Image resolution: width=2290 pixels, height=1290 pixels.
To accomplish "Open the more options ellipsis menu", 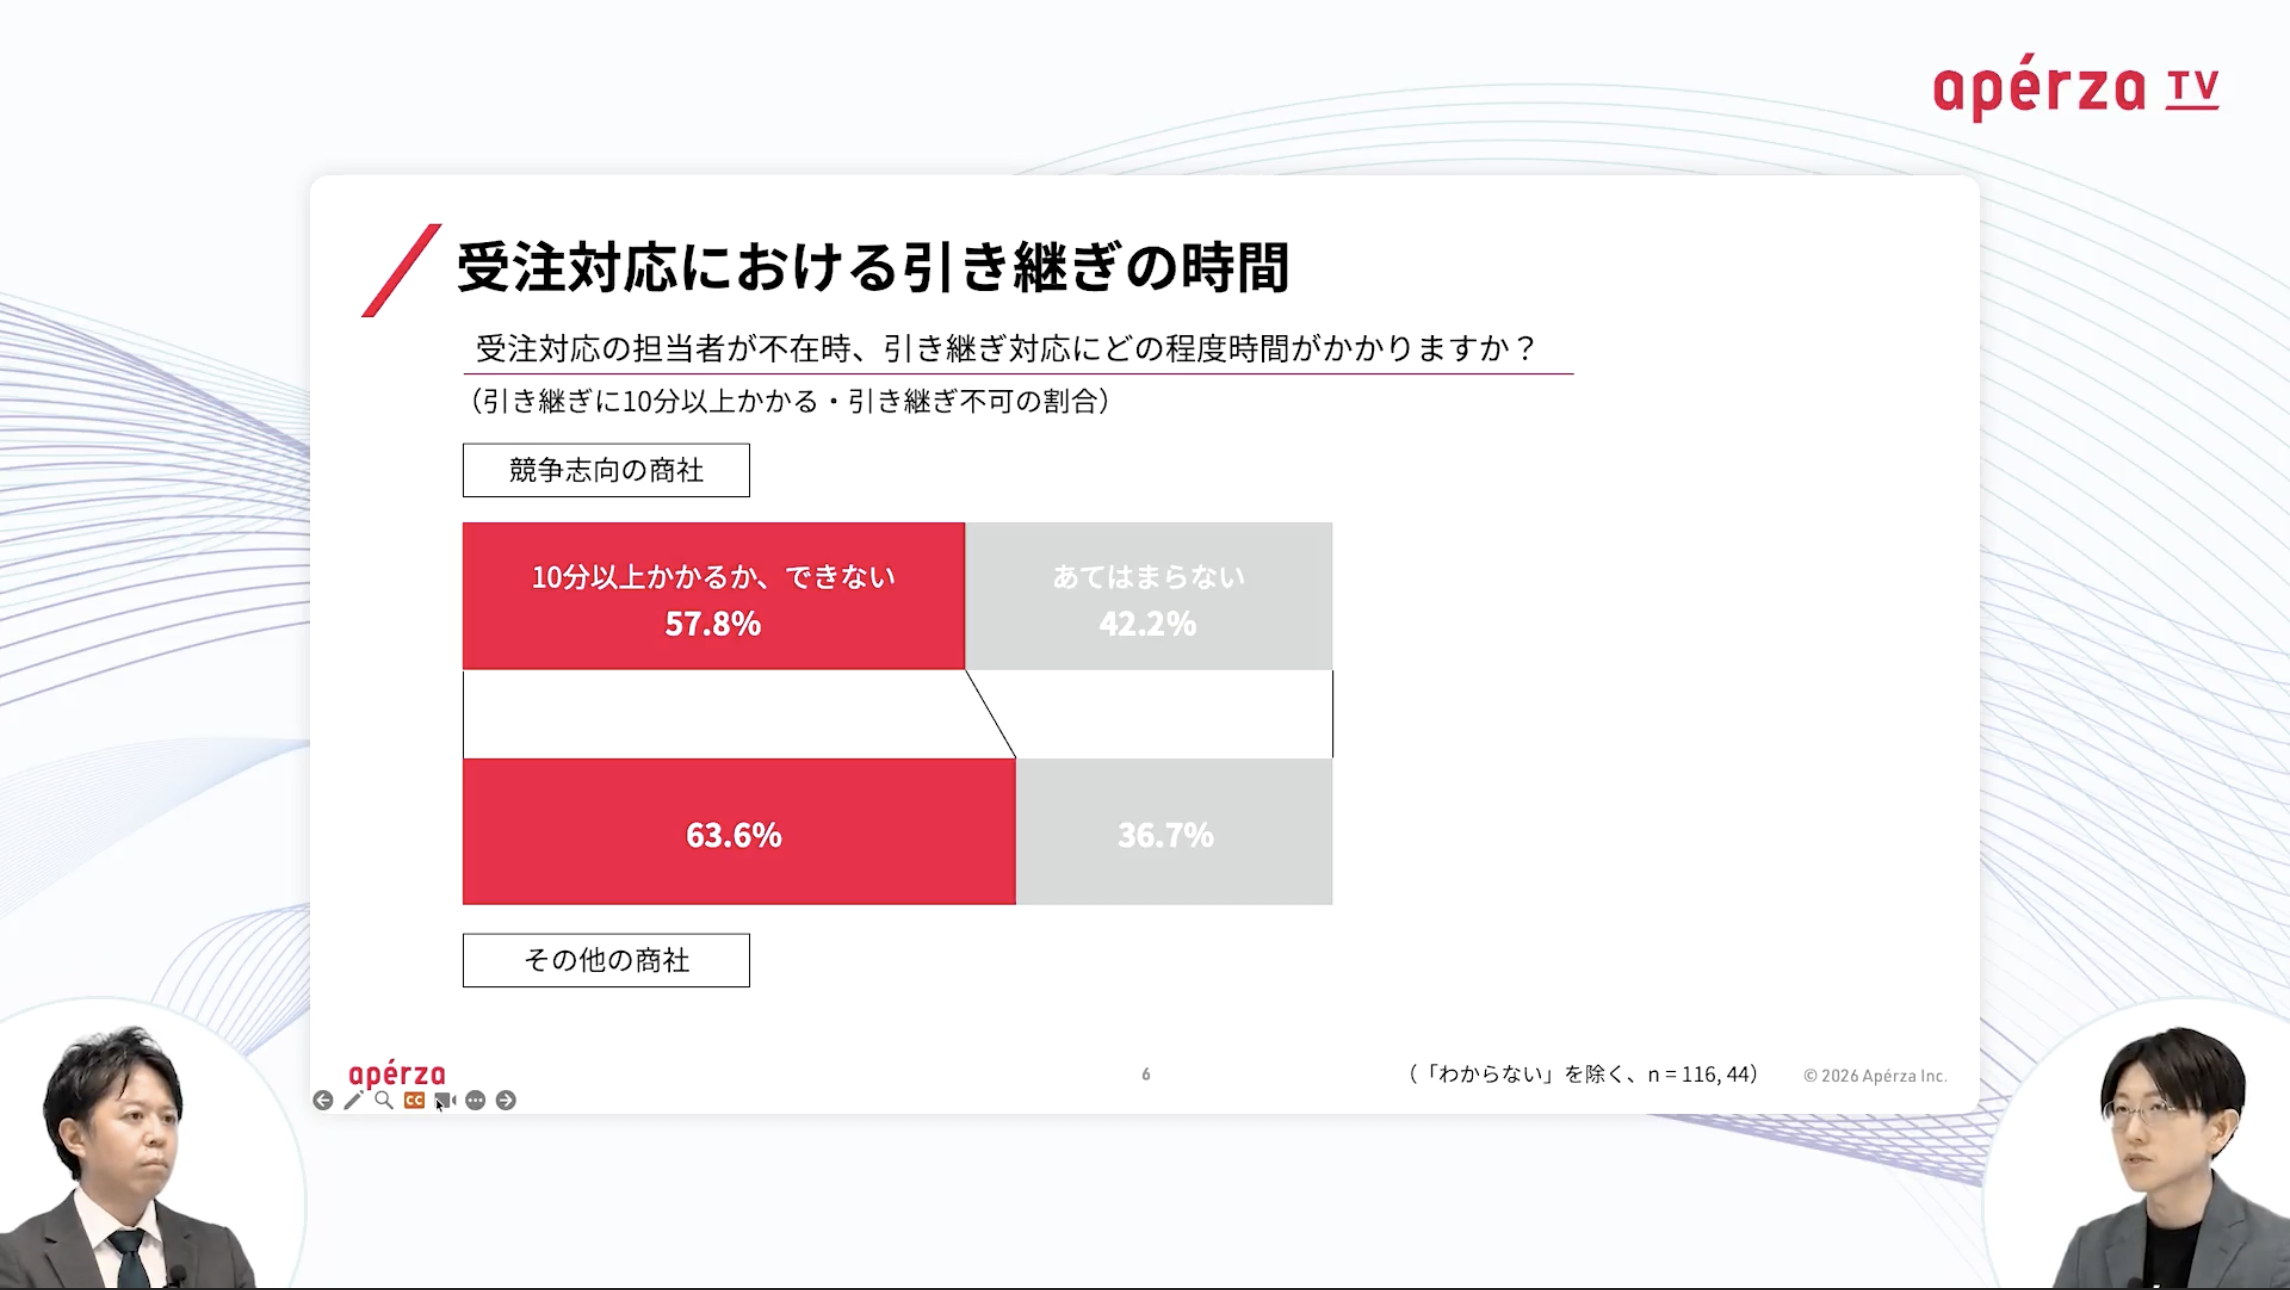I will coord(475,1100).
